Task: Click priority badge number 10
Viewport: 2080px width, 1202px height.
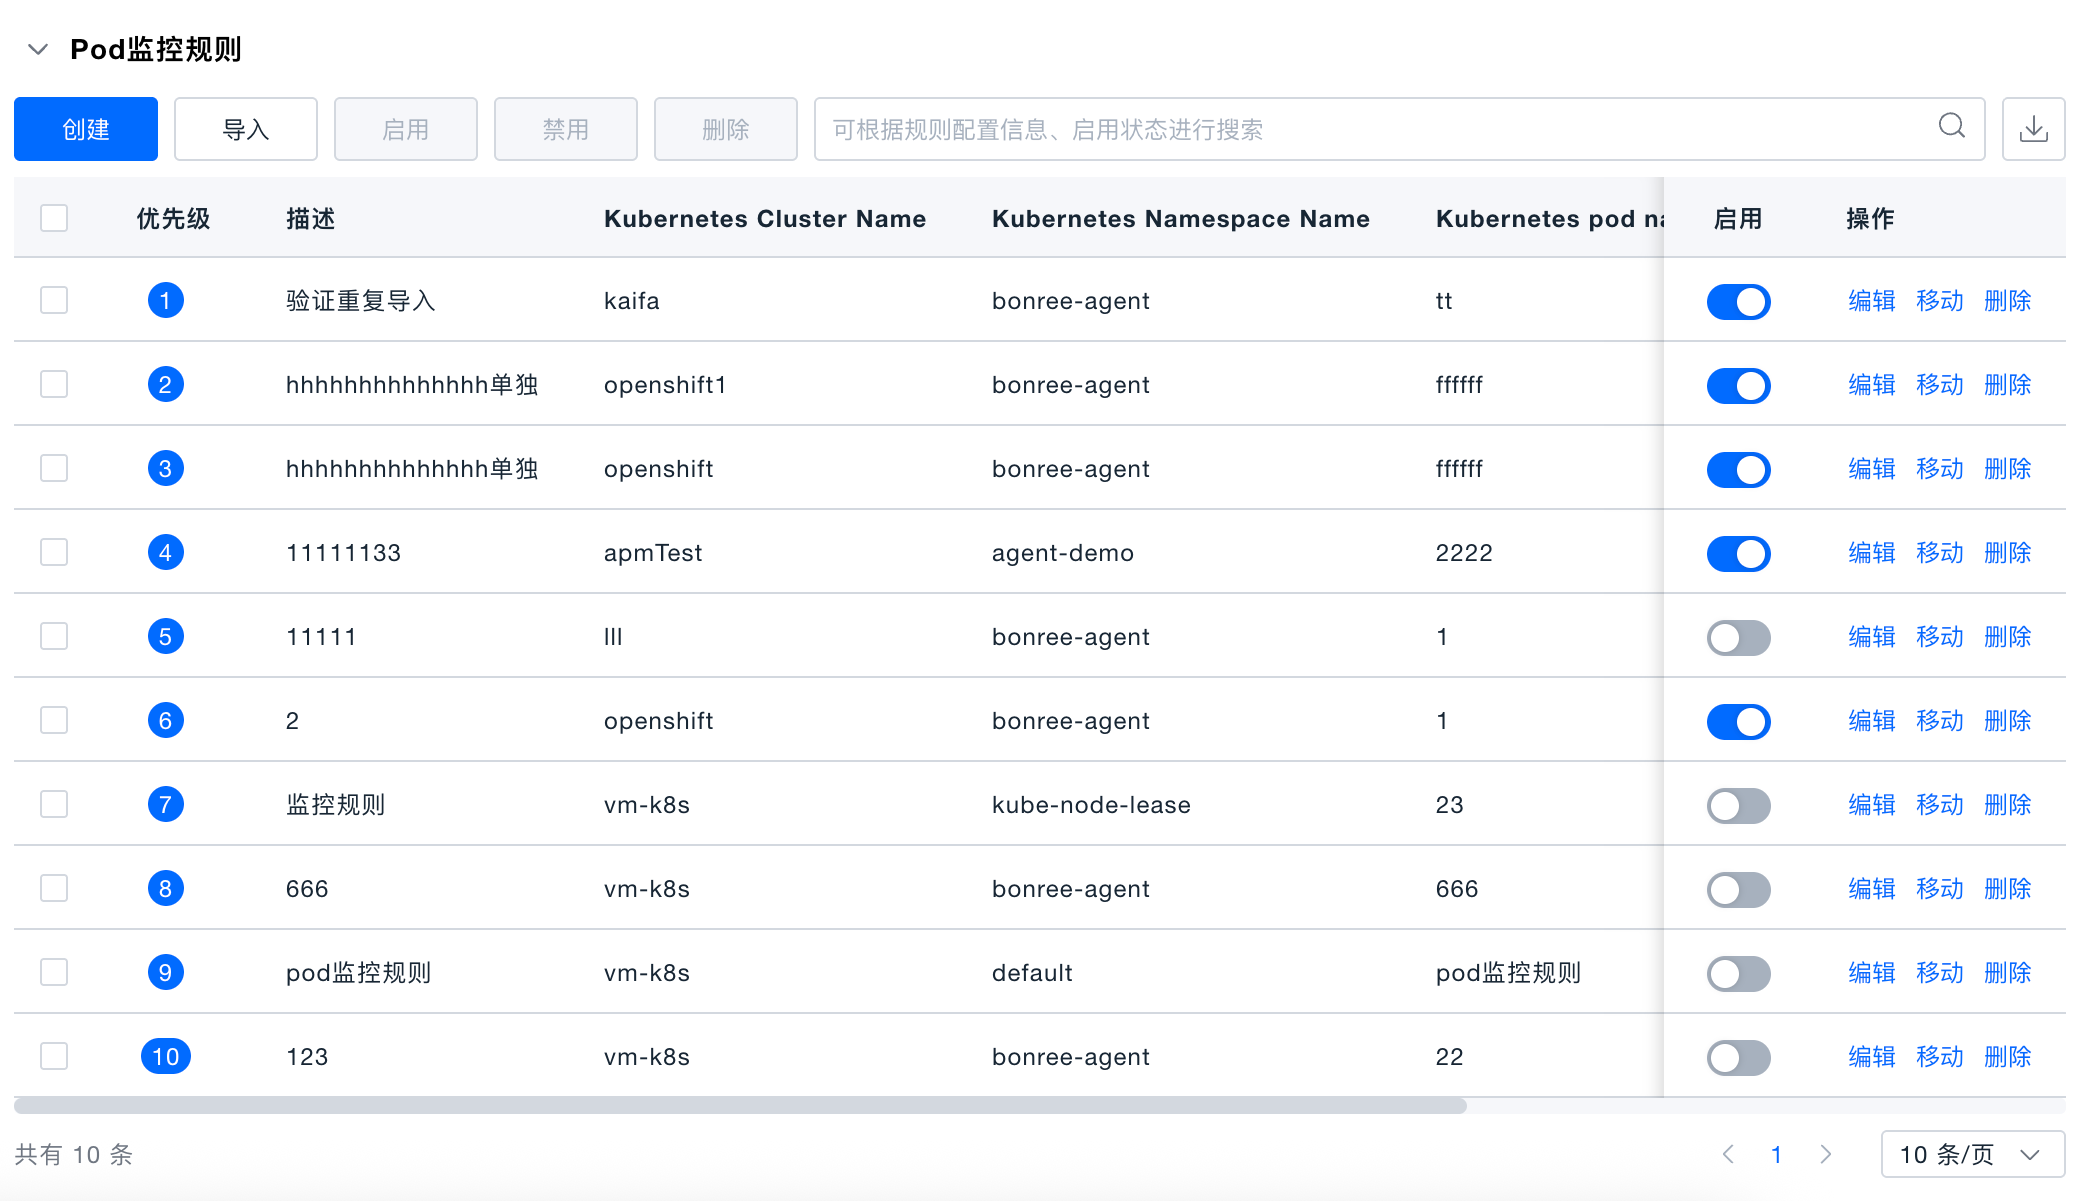Action: 166,1056
